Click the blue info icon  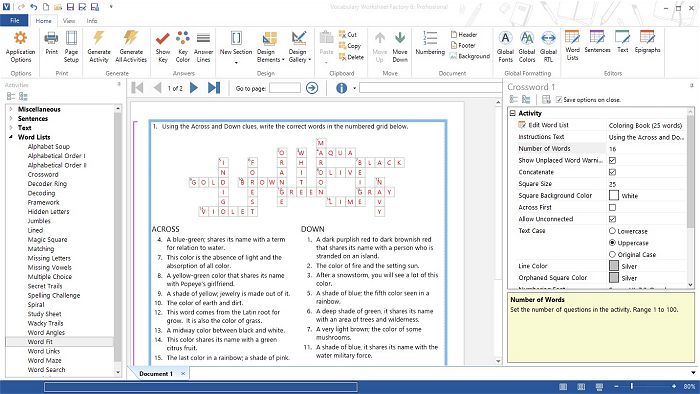(x=342, y=88)
